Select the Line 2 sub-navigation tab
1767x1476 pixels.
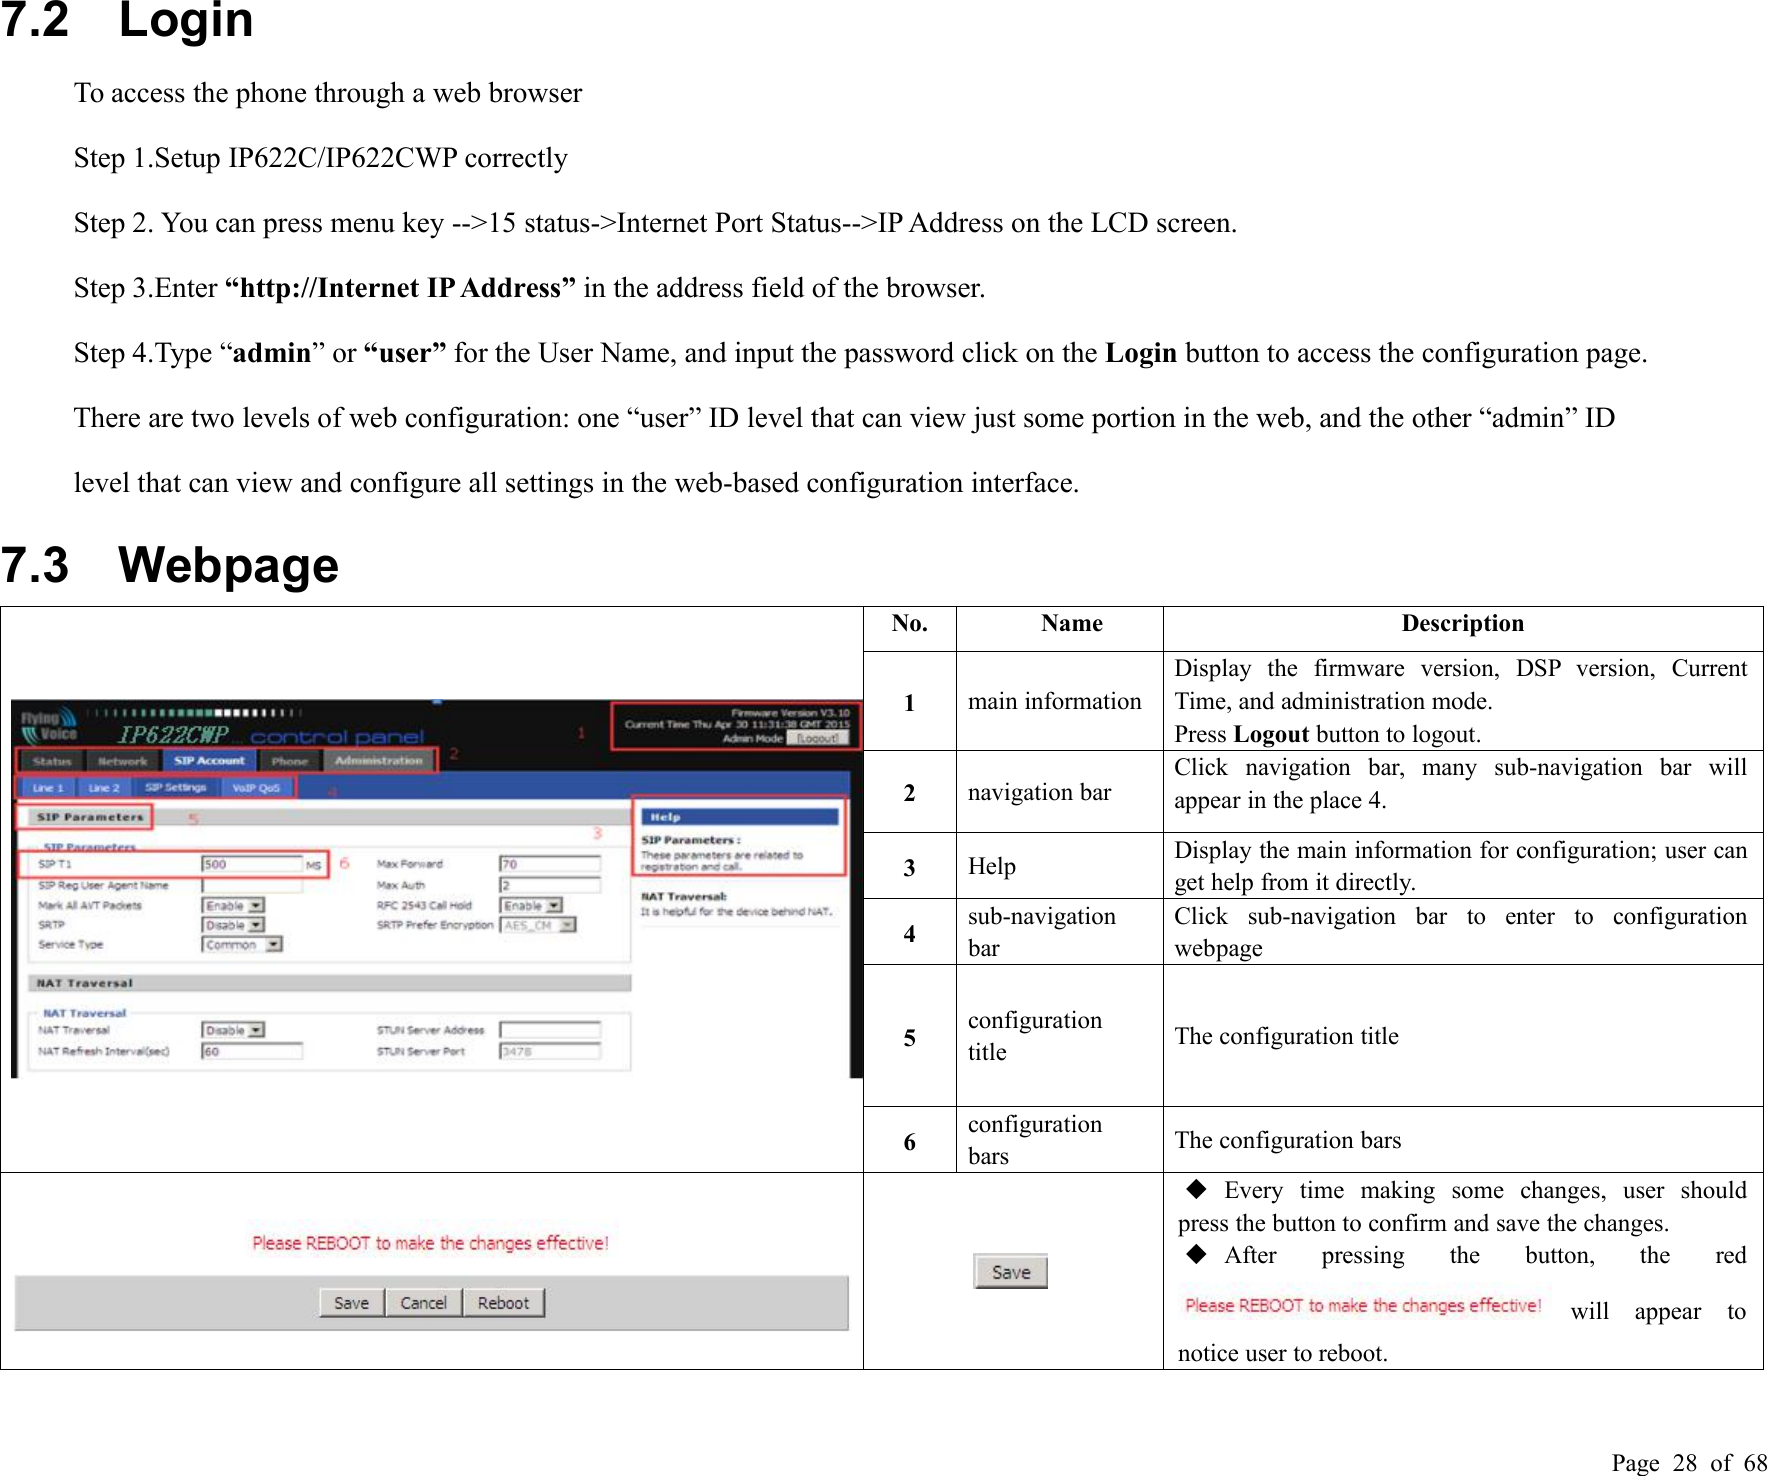[x=104, y=788]
